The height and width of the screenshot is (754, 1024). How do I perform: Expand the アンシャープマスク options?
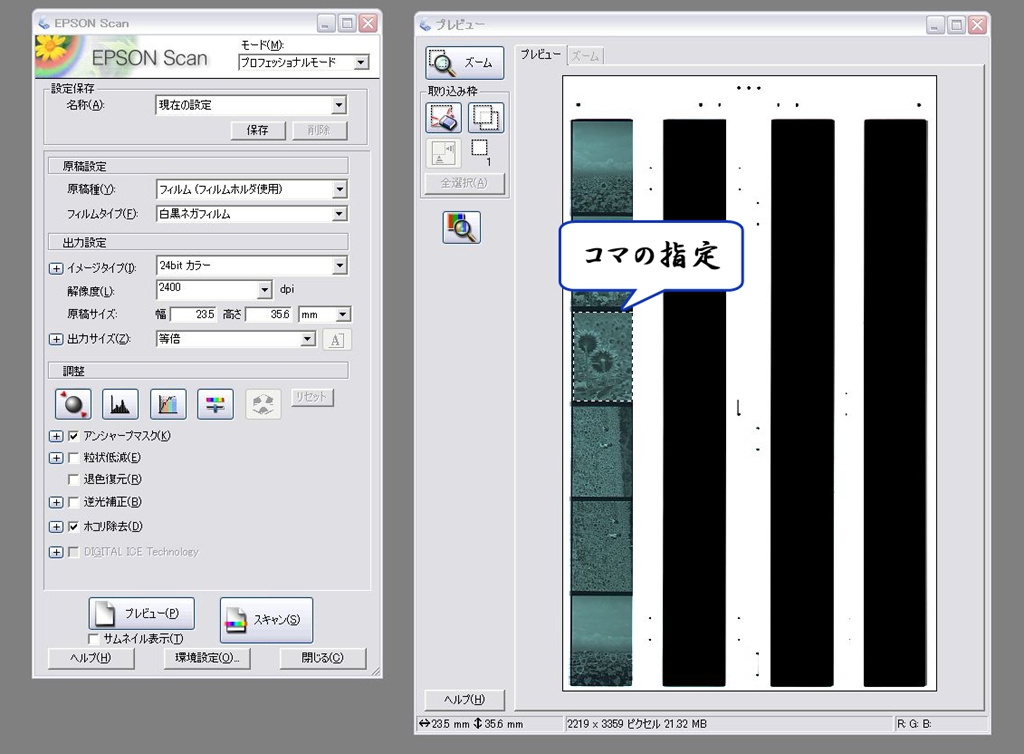[56, 436]
